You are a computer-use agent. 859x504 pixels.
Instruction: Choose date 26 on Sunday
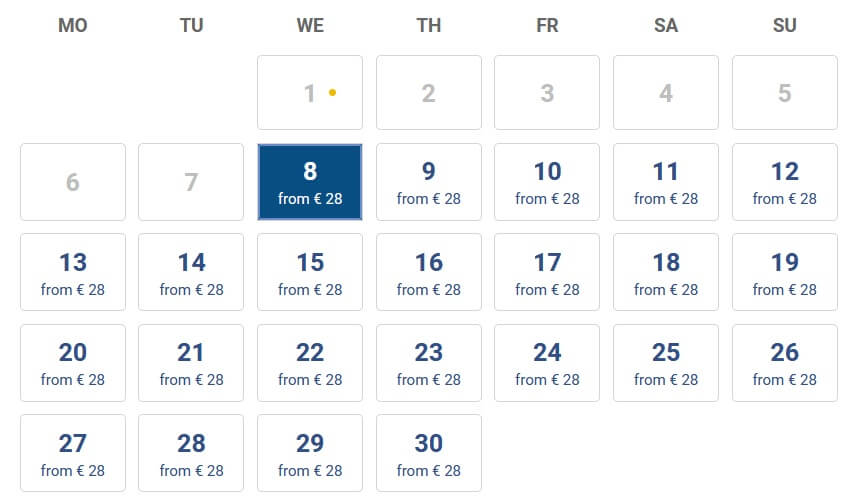(785, 362)
